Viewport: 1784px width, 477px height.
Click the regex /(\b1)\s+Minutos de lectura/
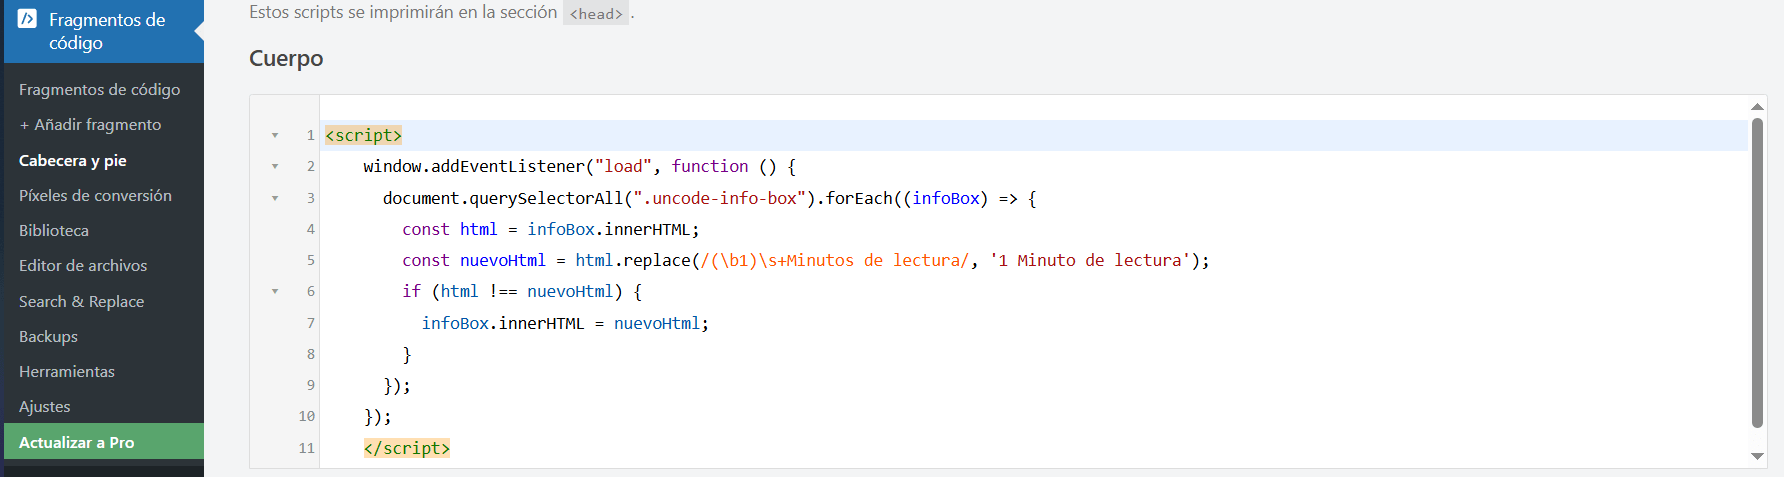click(x=835, y=260)
